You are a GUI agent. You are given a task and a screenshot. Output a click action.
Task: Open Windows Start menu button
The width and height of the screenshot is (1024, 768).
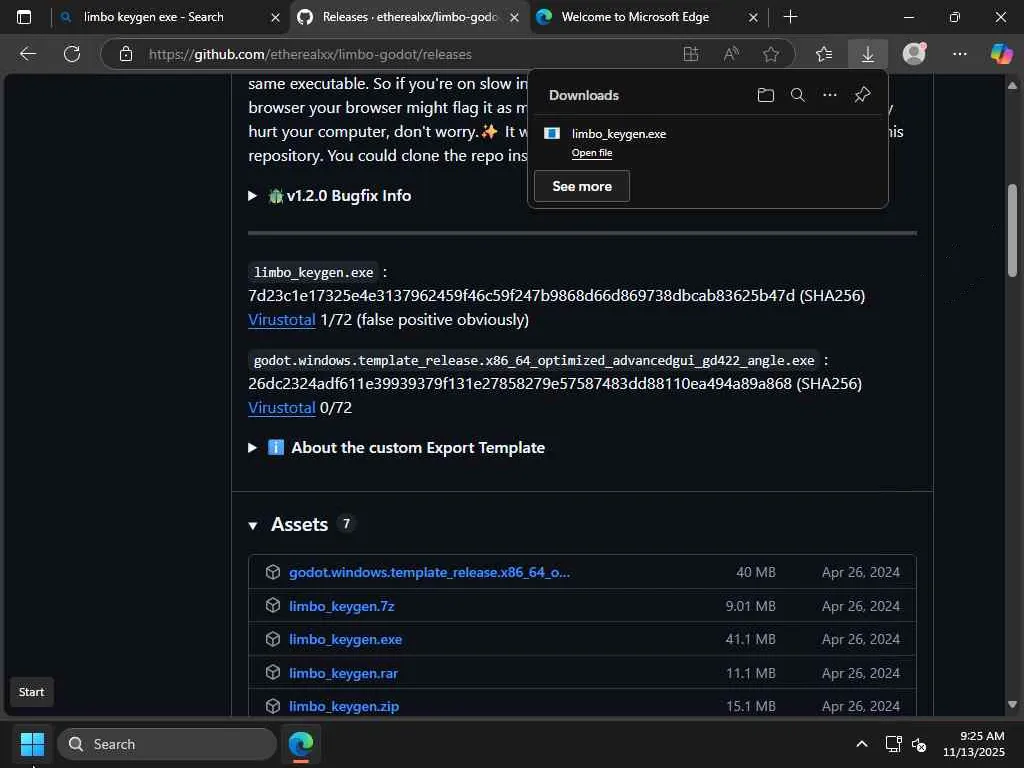(32, 744)
